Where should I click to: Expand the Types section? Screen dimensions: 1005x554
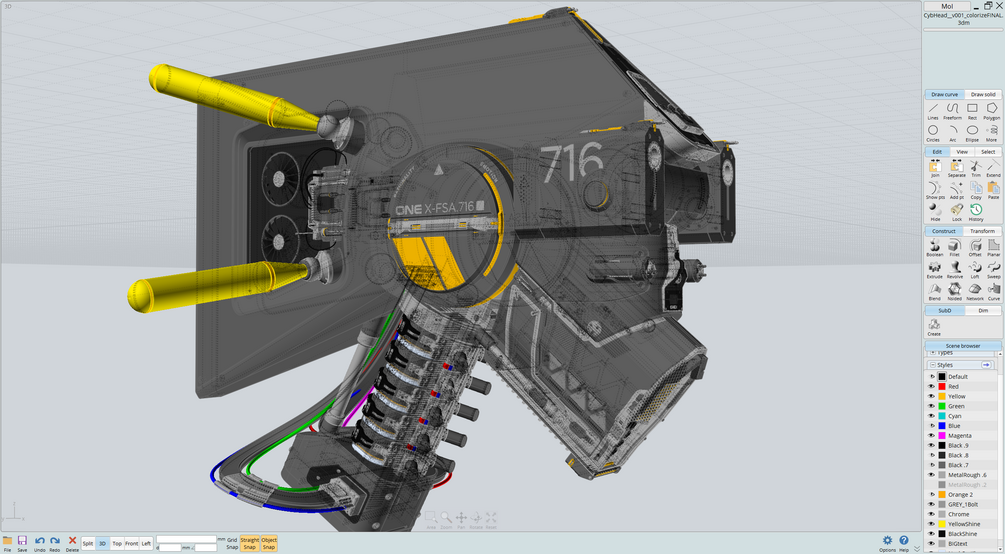[x=933, y=353]
